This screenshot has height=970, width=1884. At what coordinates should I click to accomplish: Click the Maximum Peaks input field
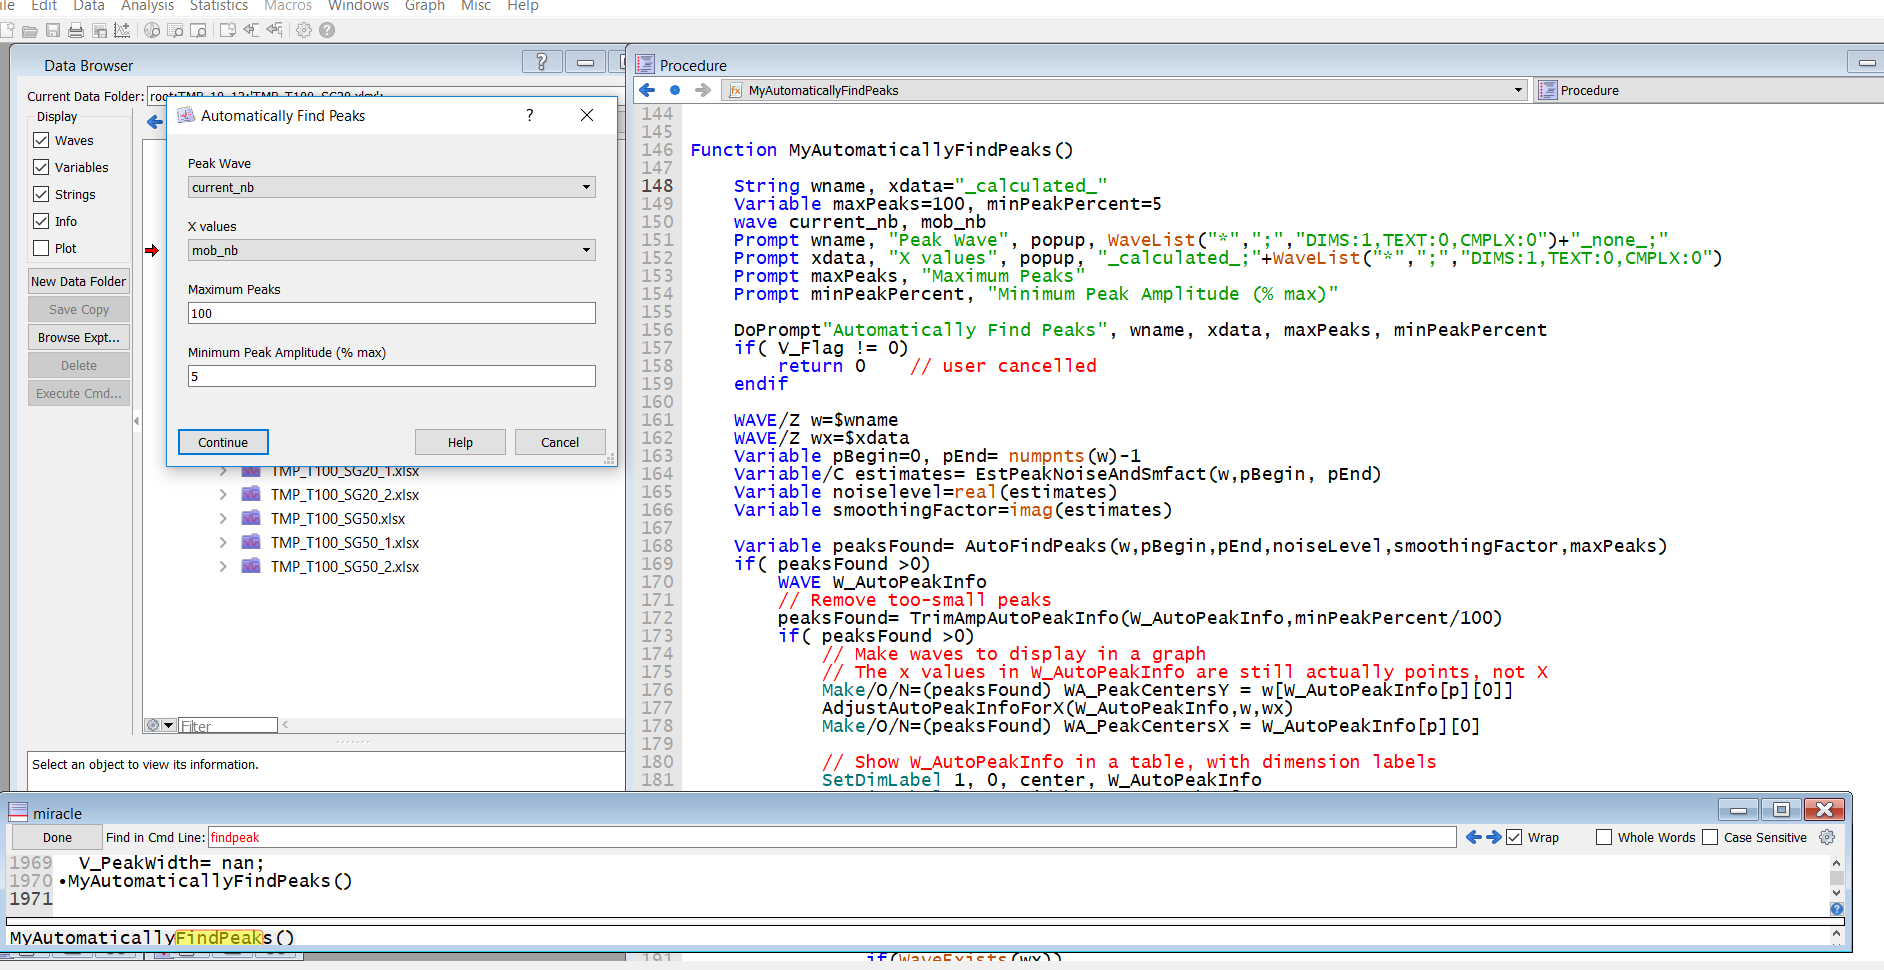(391, 313)
